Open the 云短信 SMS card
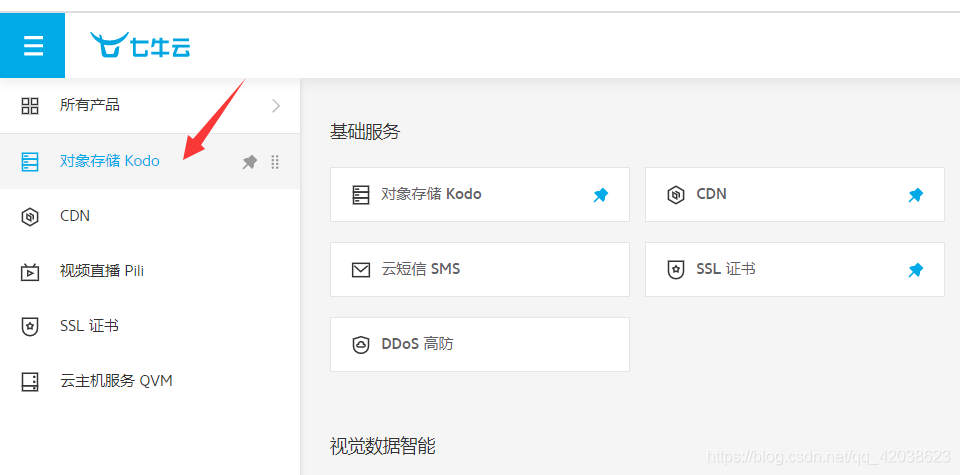The width and height of the screenshot is (960, 475). click(x=480, y=269)
